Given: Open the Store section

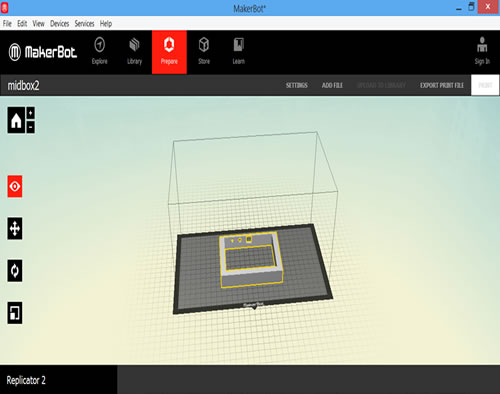Looking at the screenshot, I should pos(204,52).
